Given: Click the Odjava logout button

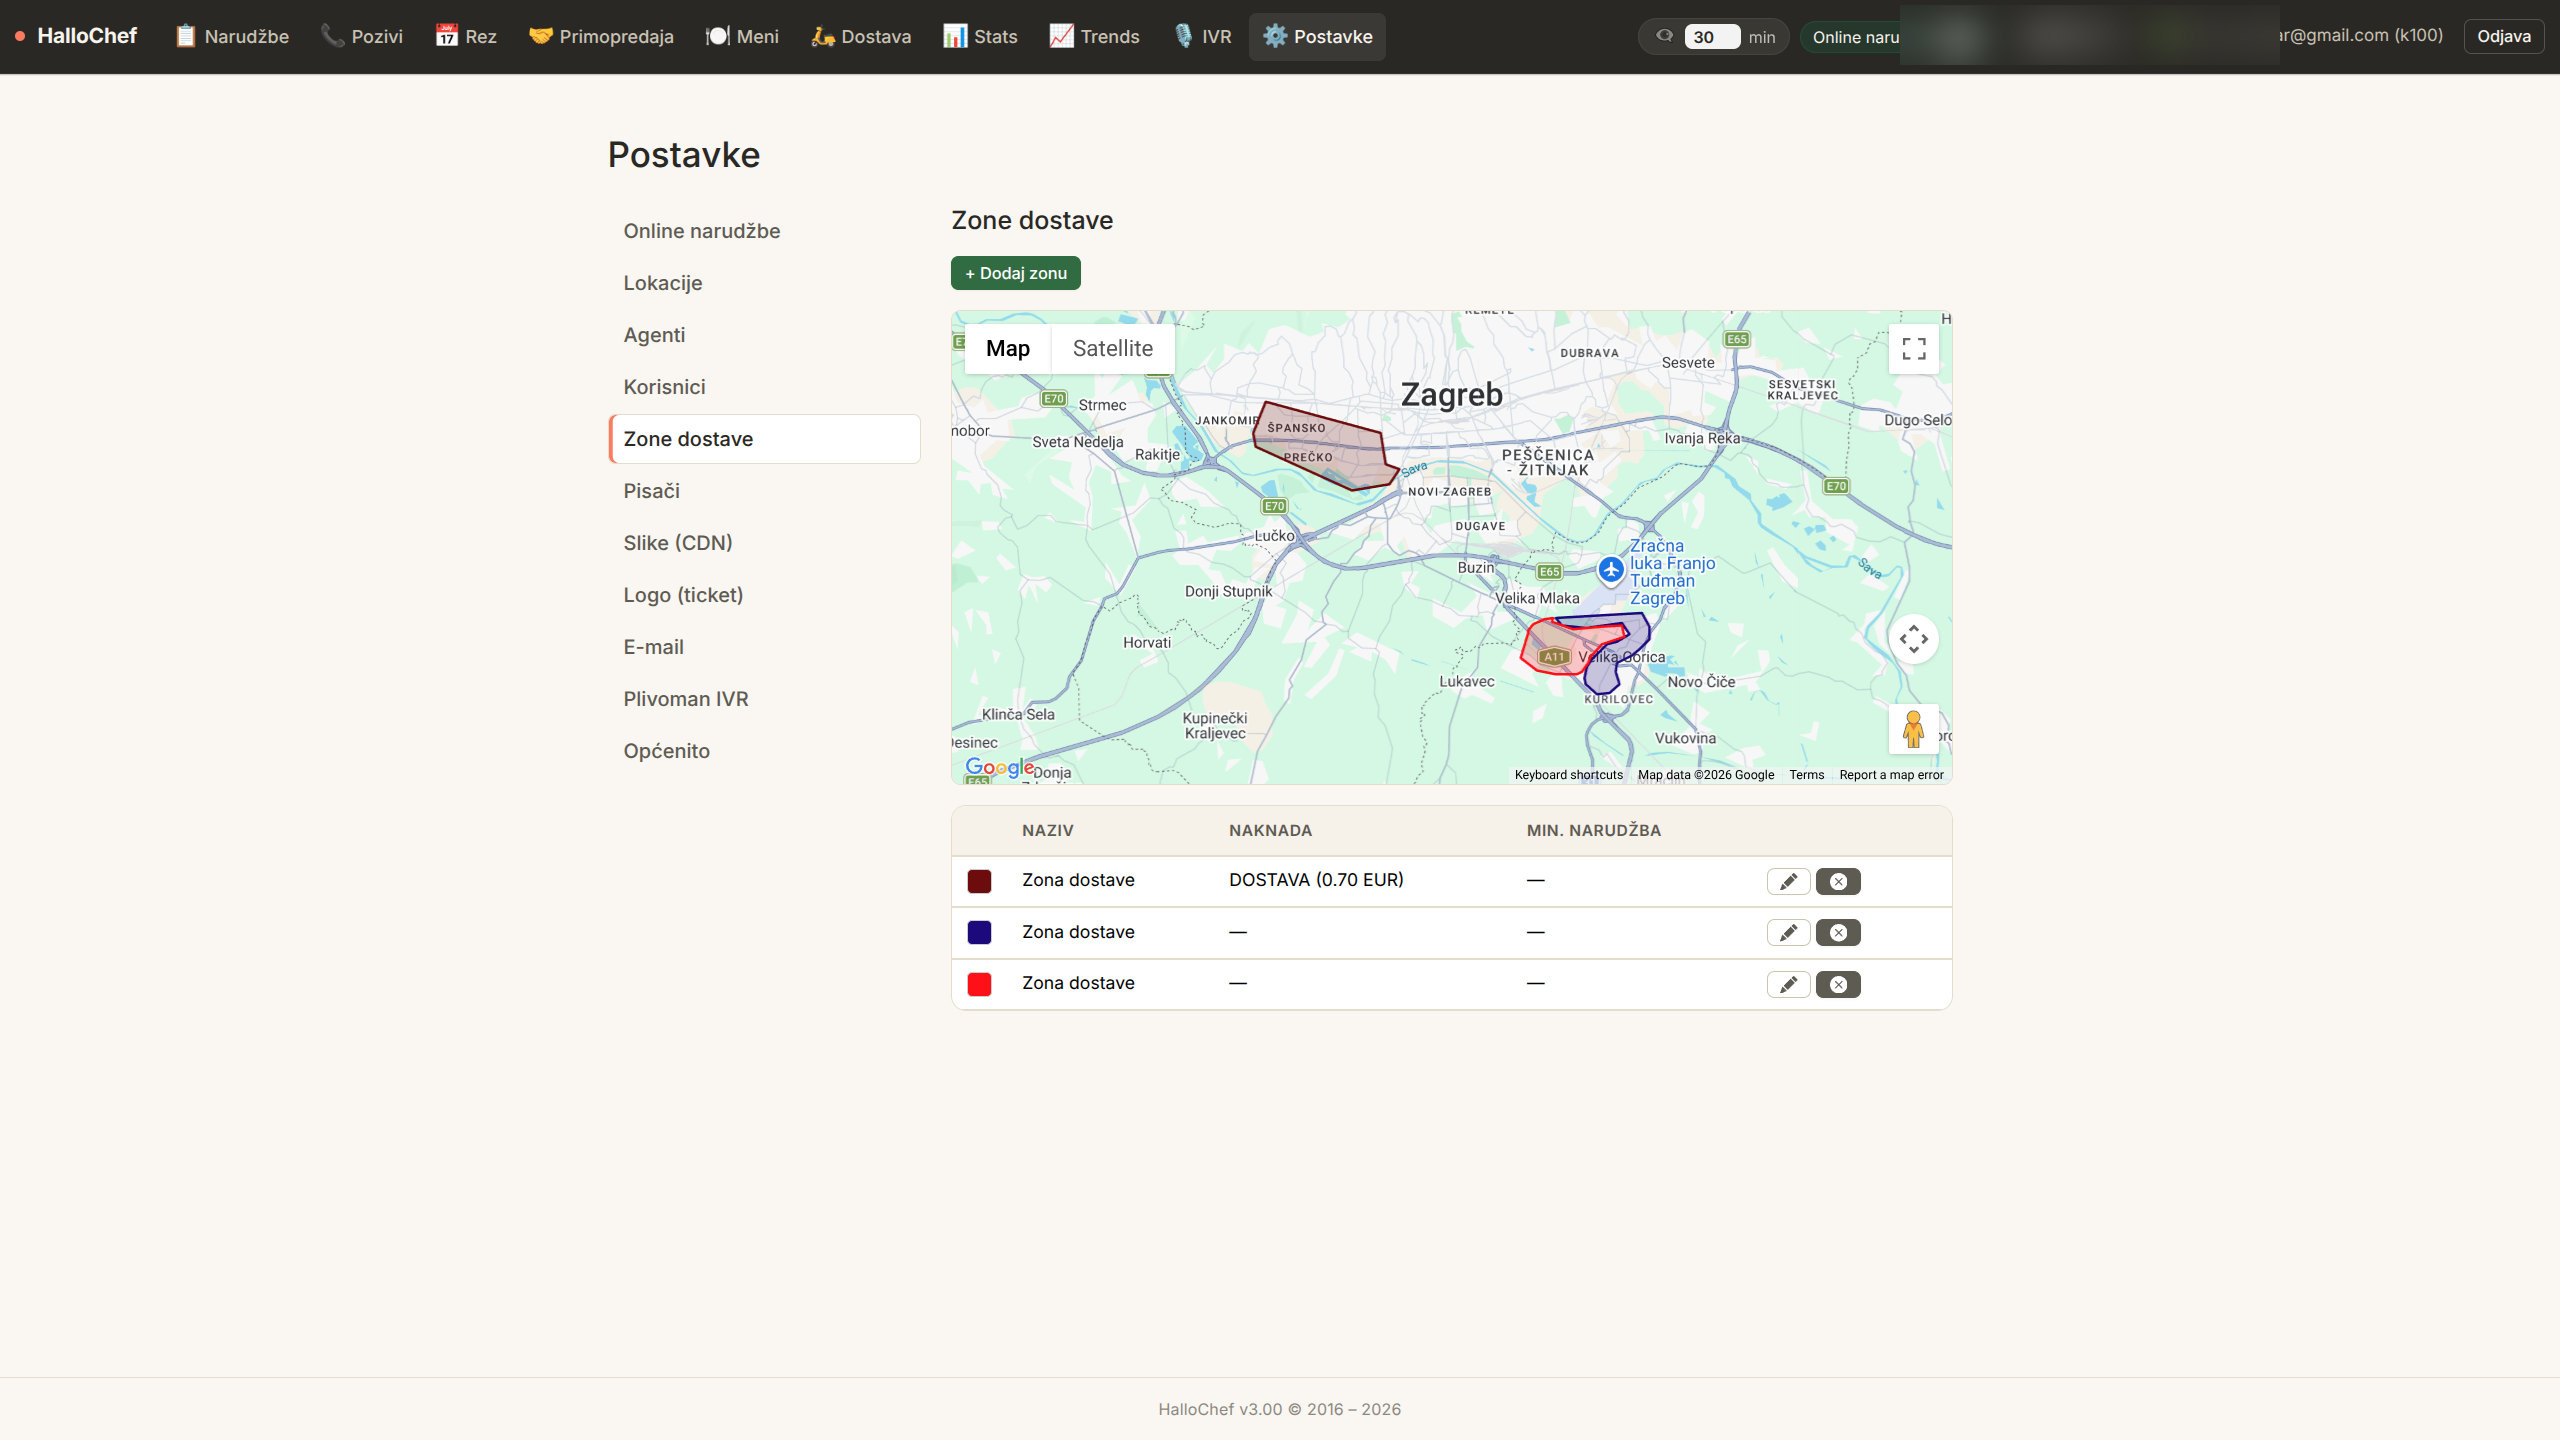Looking at the screenshot, I should (2503, 37).
